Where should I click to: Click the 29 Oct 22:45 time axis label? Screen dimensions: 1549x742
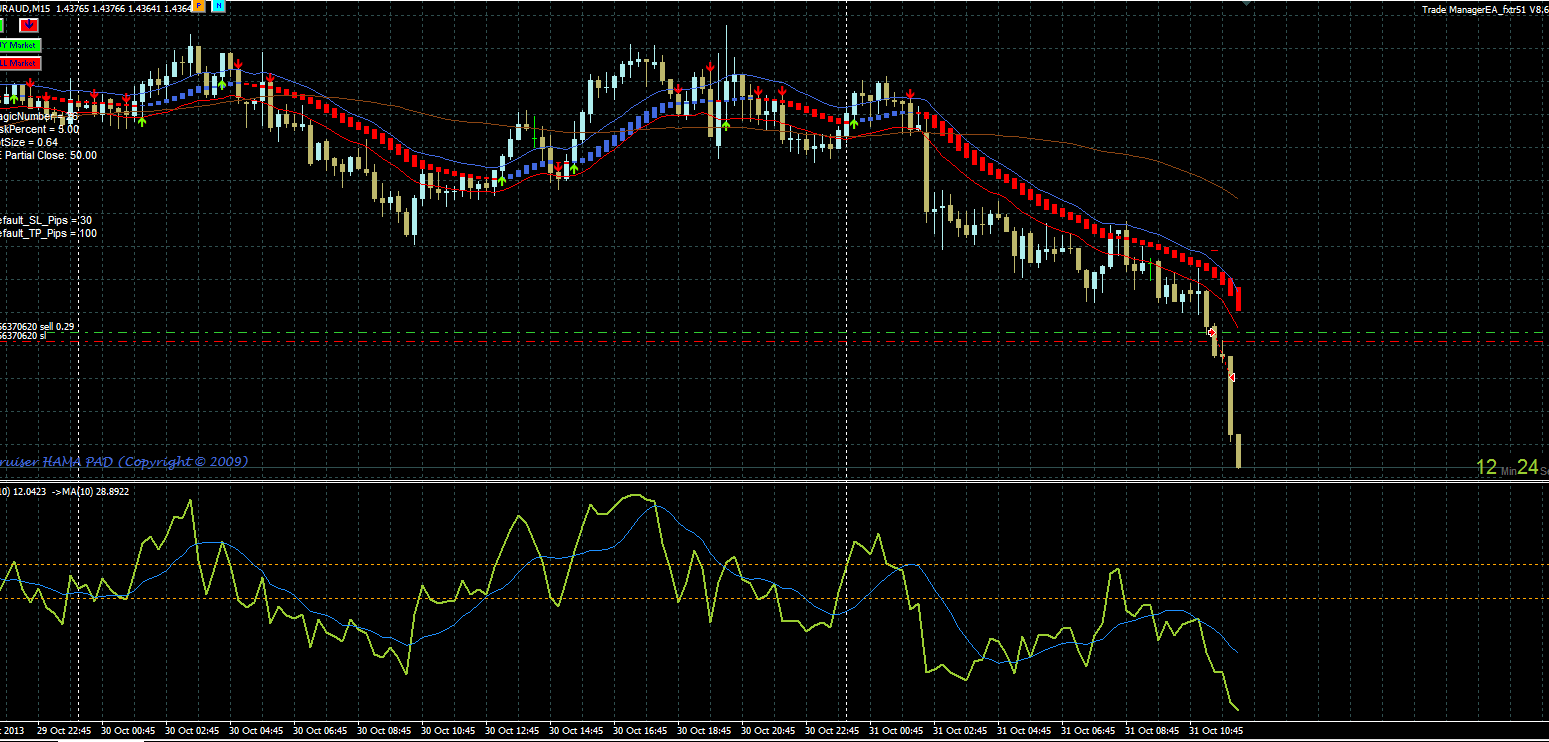(x=64, y=731)
